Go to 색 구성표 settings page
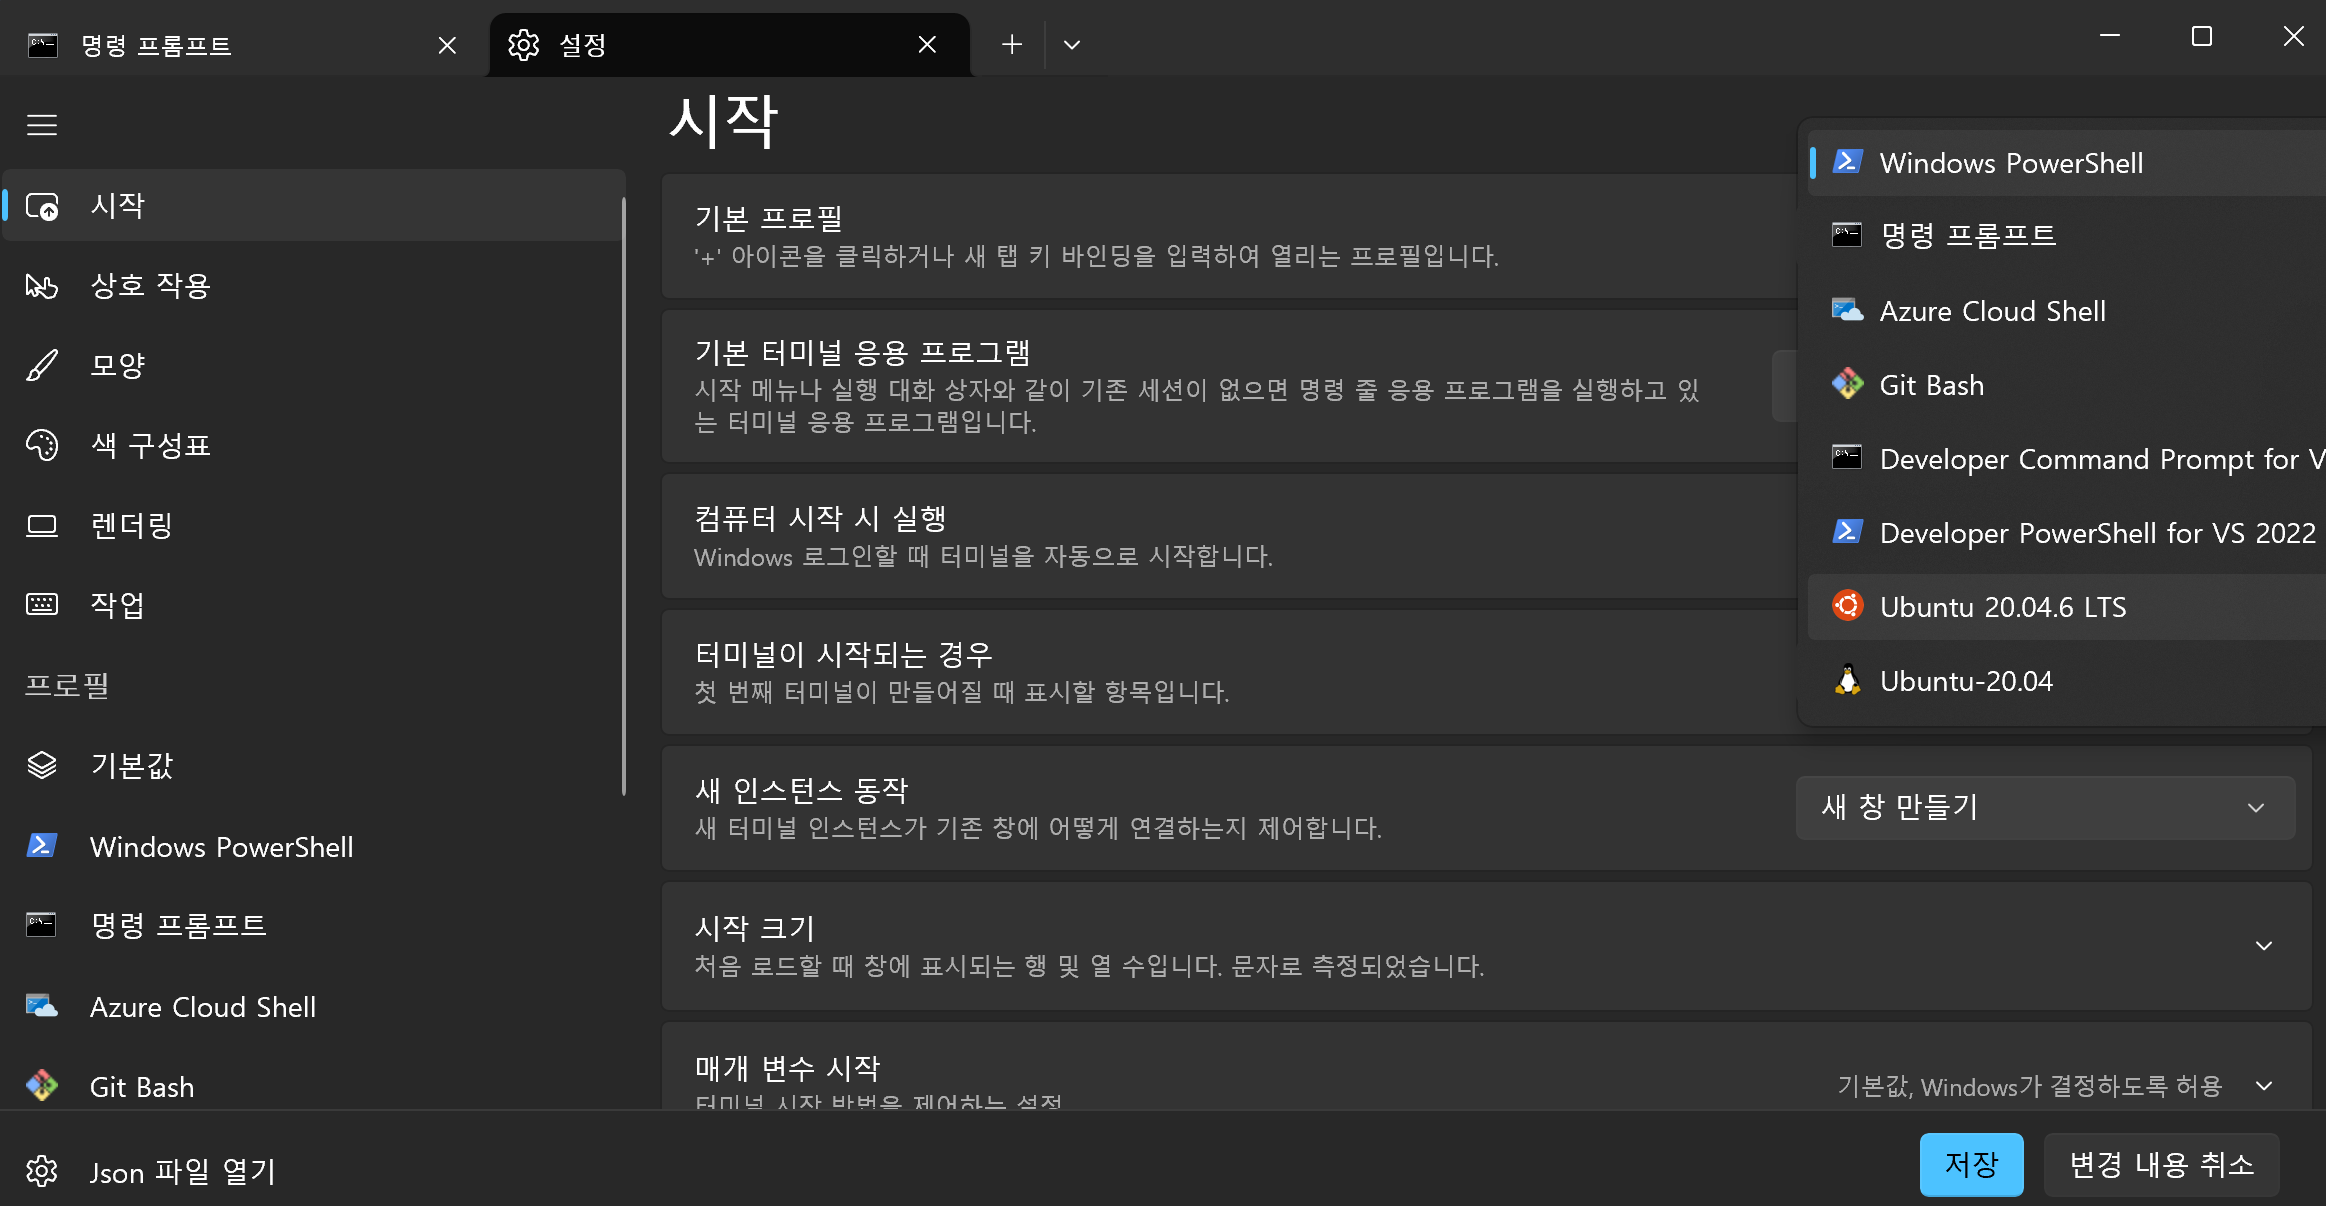 pos(314,445)
